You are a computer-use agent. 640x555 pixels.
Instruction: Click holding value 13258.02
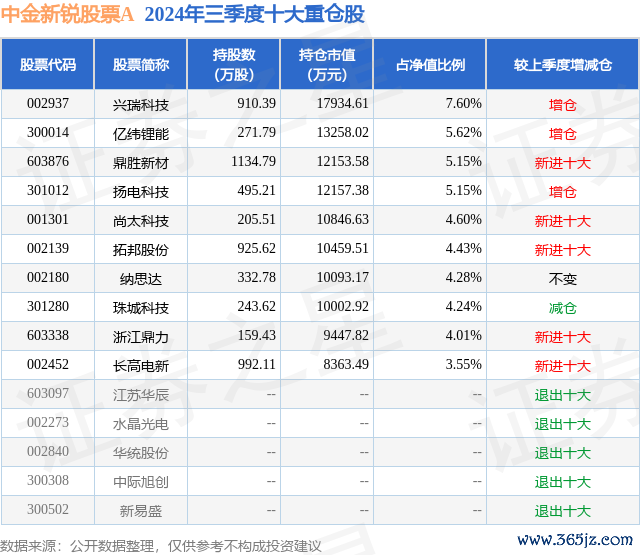click(x=342, y=133)
